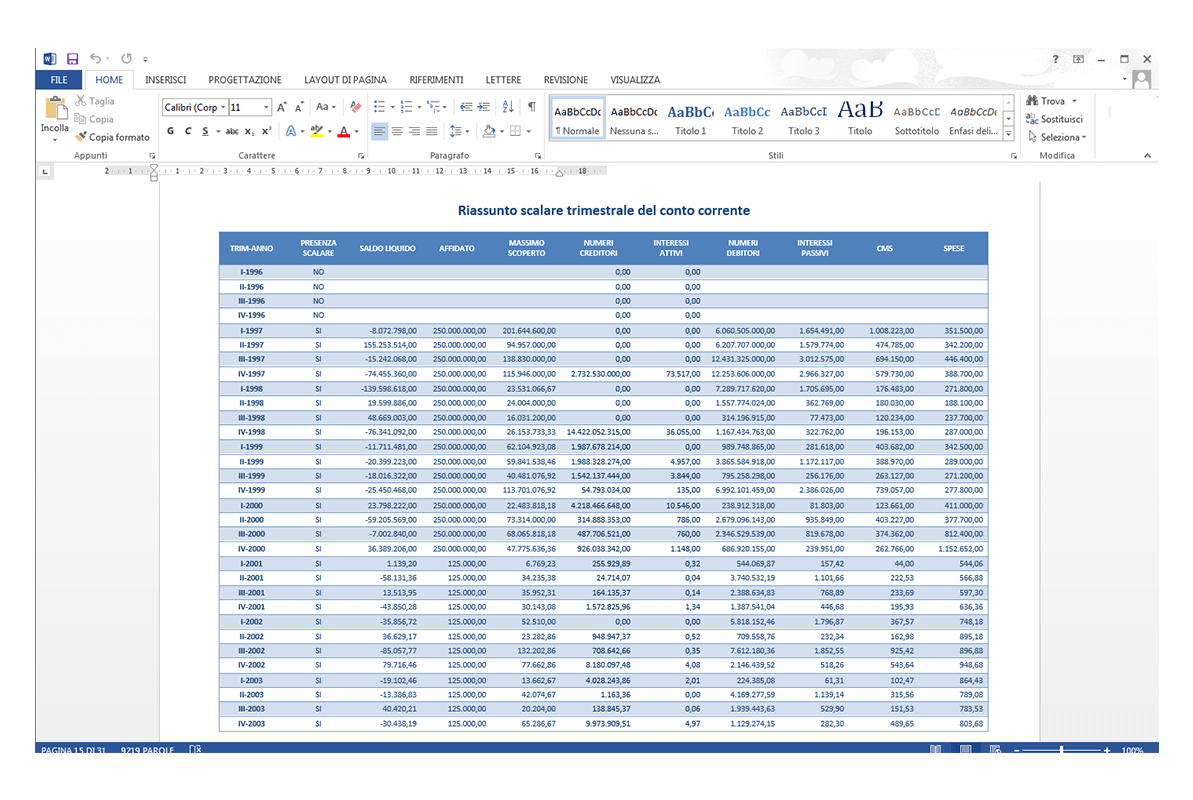Justify paragraph text
The image size is (1193, 800).
tap(431, 132)
